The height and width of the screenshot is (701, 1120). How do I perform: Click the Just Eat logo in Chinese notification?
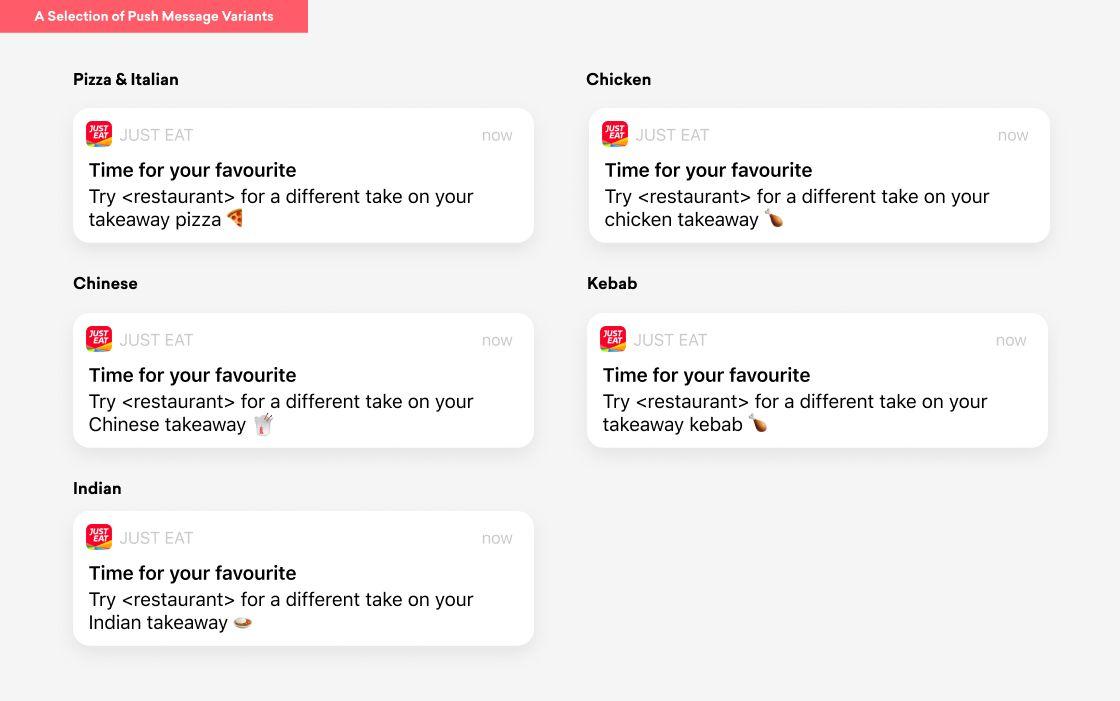point(99,339)
